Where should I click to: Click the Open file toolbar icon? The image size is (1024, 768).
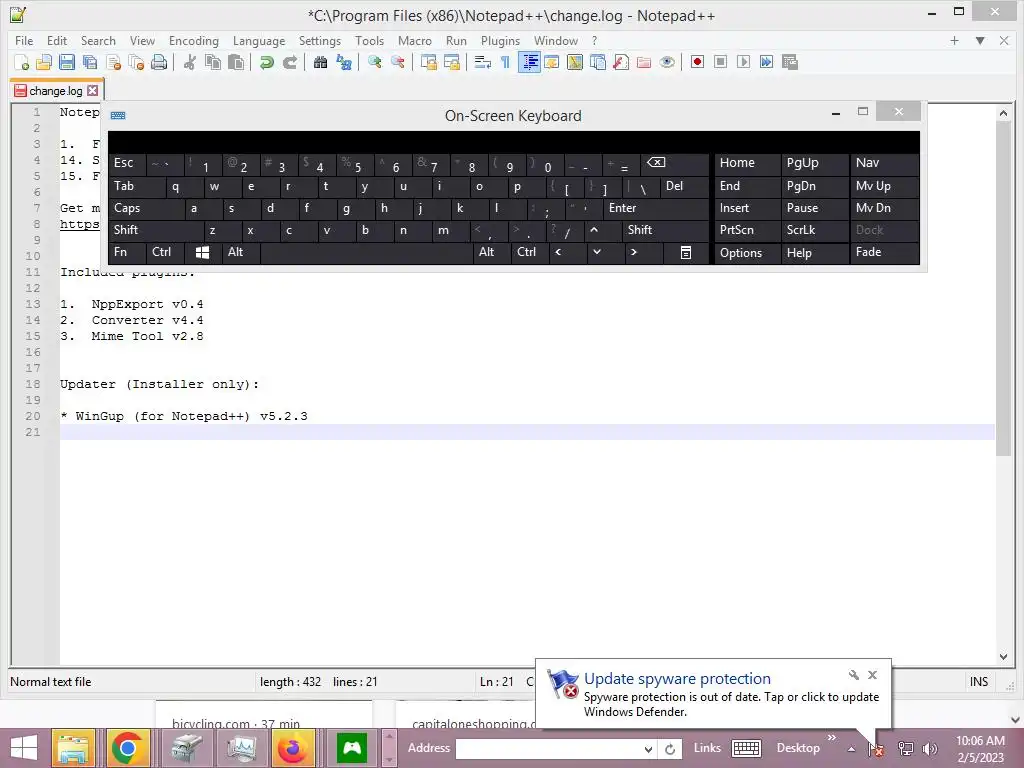point(44,62)
